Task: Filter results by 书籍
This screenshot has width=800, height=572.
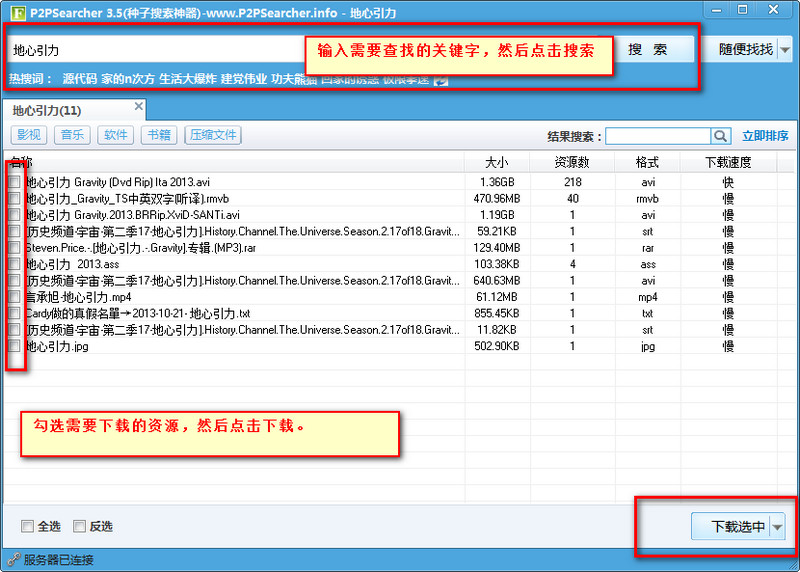Action: click(159, 135)
